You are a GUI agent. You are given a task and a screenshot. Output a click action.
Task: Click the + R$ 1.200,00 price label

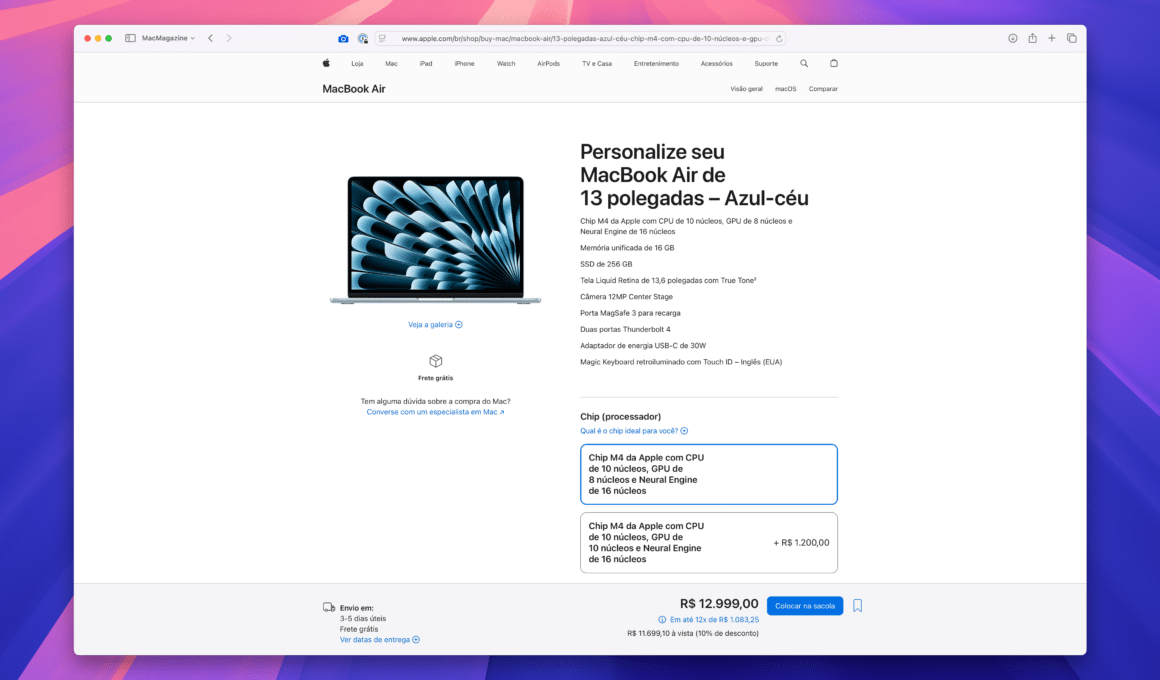coord(801,543)
